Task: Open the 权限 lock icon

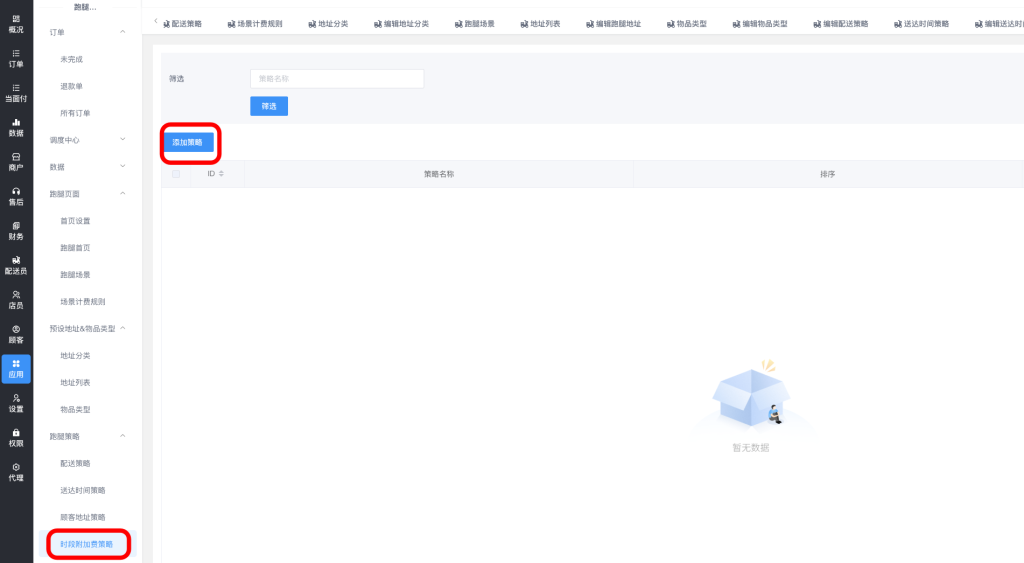Action: (16, 437)
